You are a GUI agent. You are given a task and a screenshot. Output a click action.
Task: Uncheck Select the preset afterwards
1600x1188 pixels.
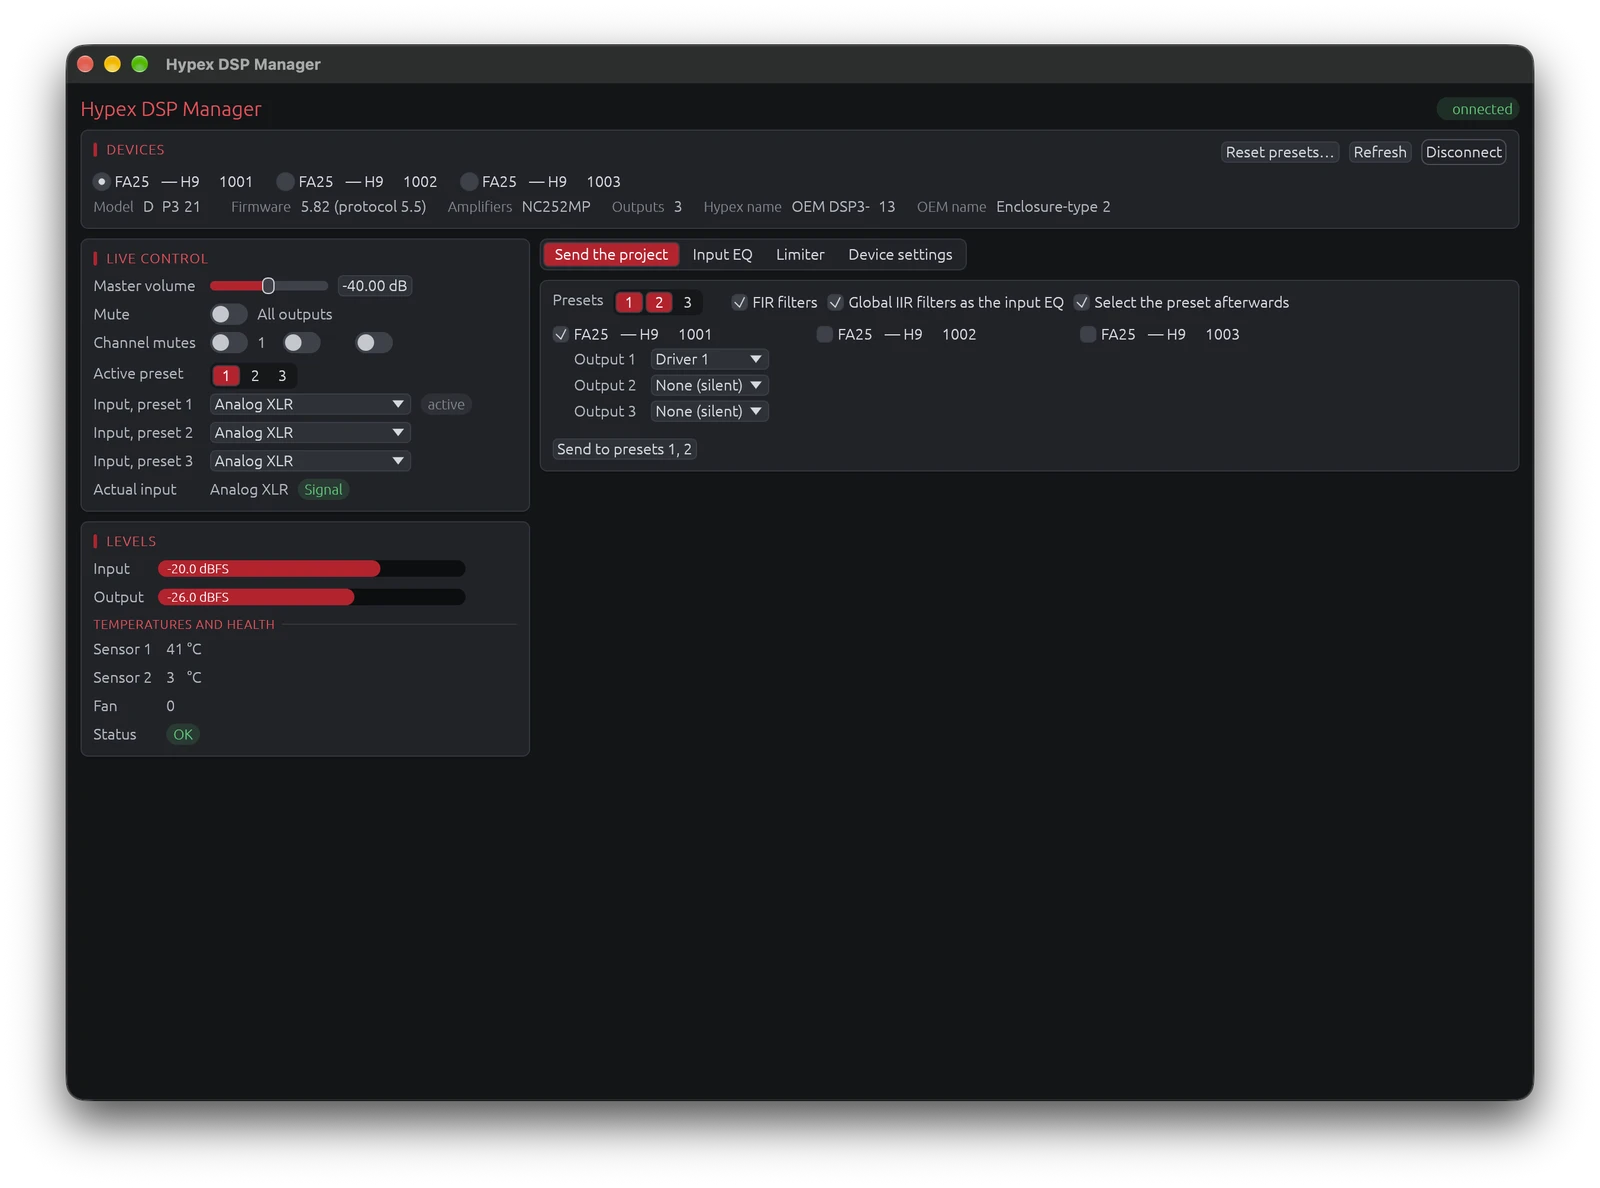point(1082,303)
